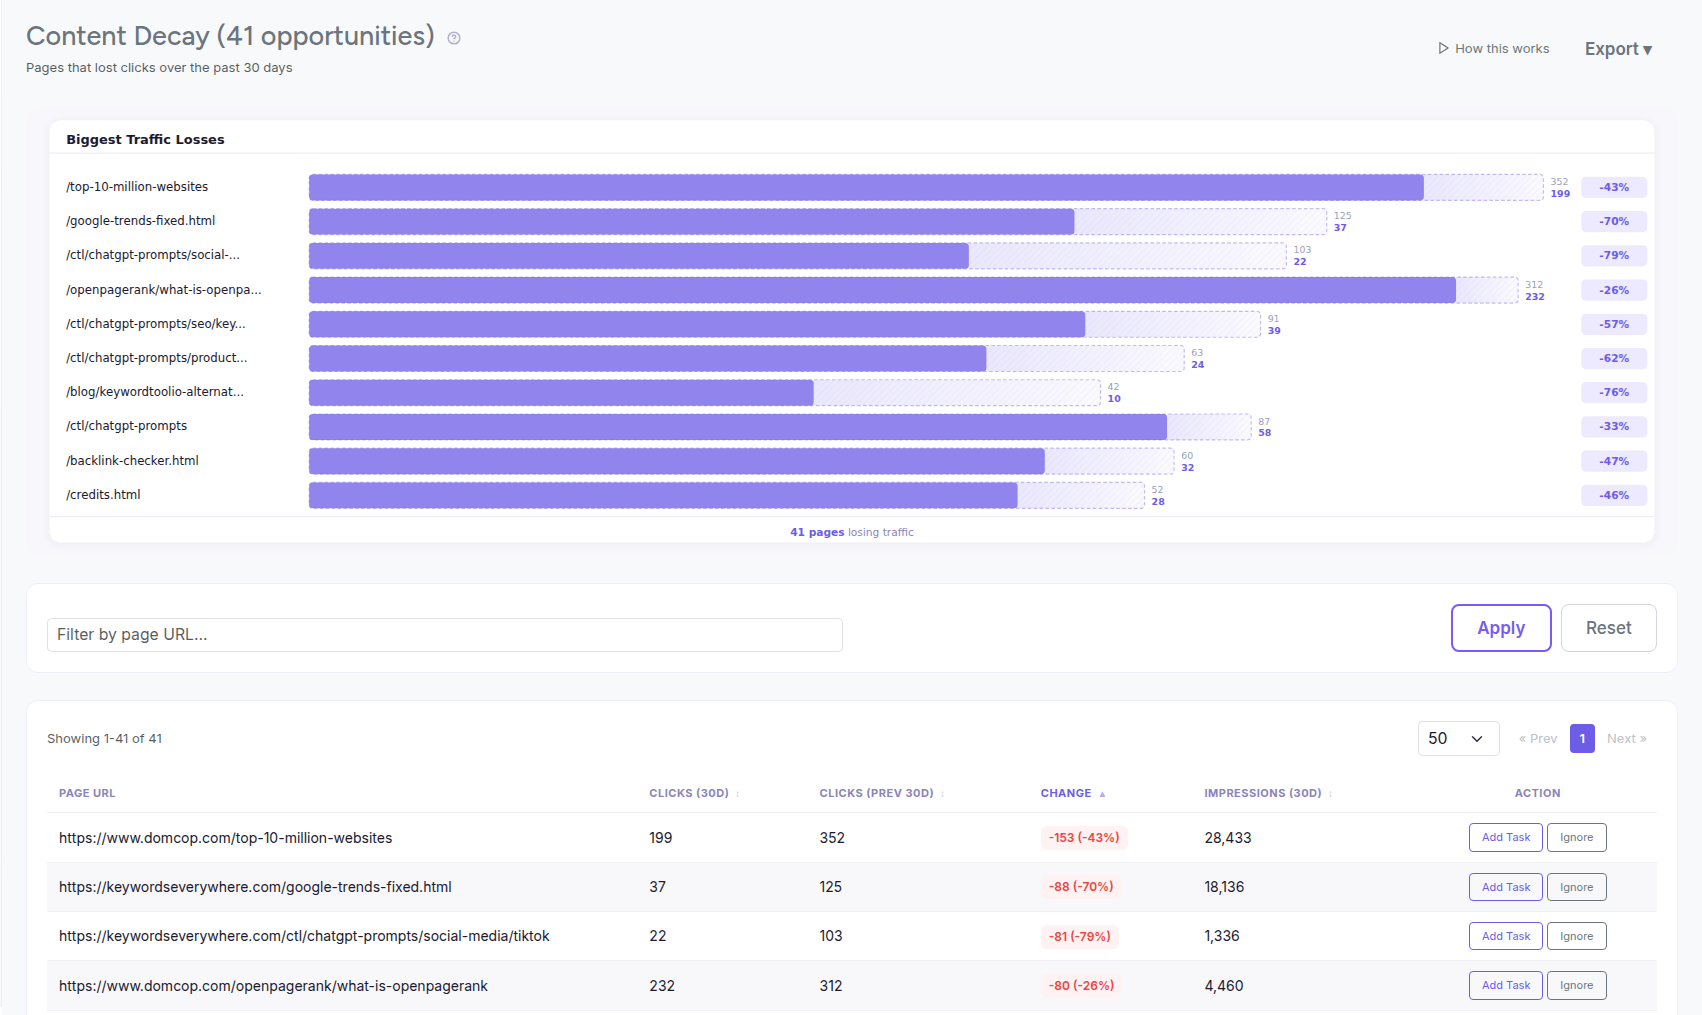Open the domcop top-10-million-websites URL

[x=225, y=838]
